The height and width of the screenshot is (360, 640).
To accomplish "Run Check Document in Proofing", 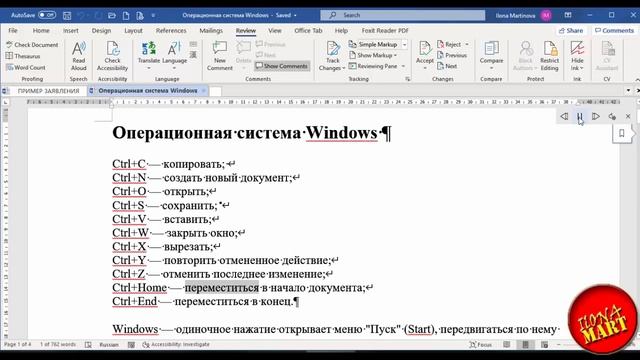I will [x=32, y=45].
